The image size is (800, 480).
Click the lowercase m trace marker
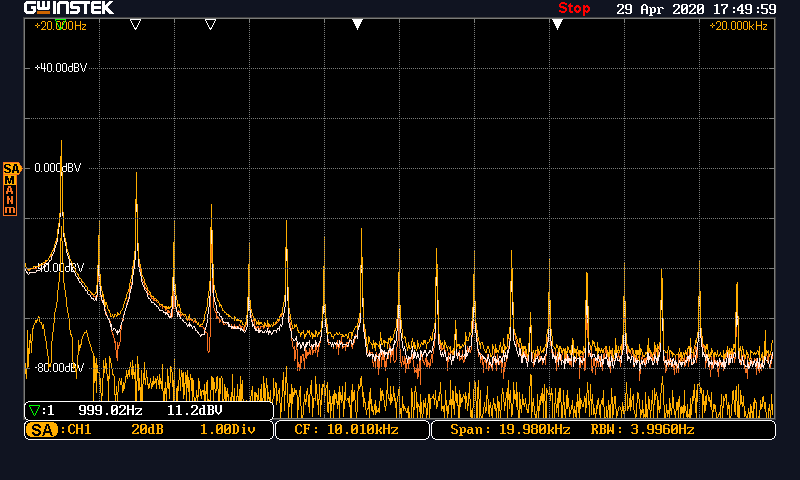point(11,210)
